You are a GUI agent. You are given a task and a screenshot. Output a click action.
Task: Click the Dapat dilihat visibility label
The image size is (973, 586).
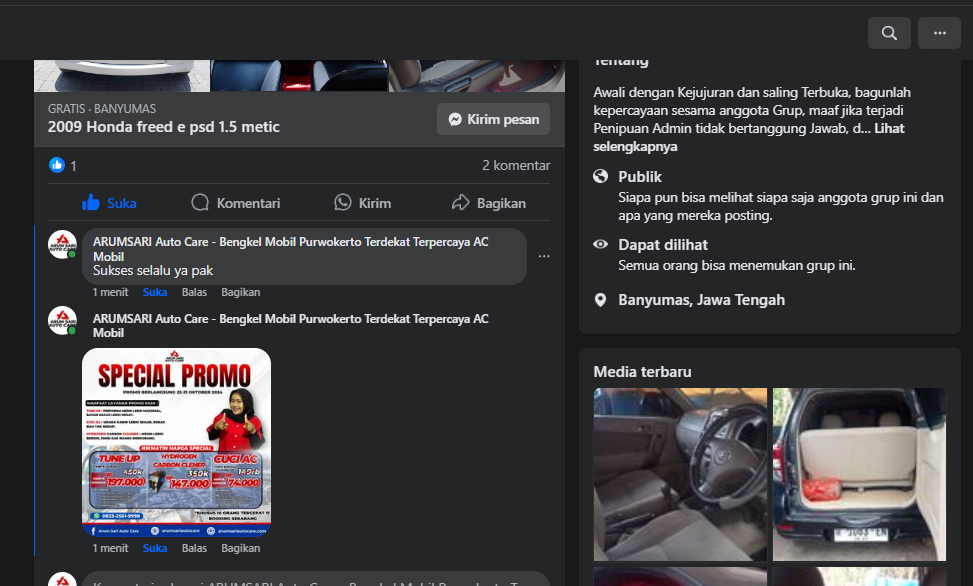pos(663,245)
